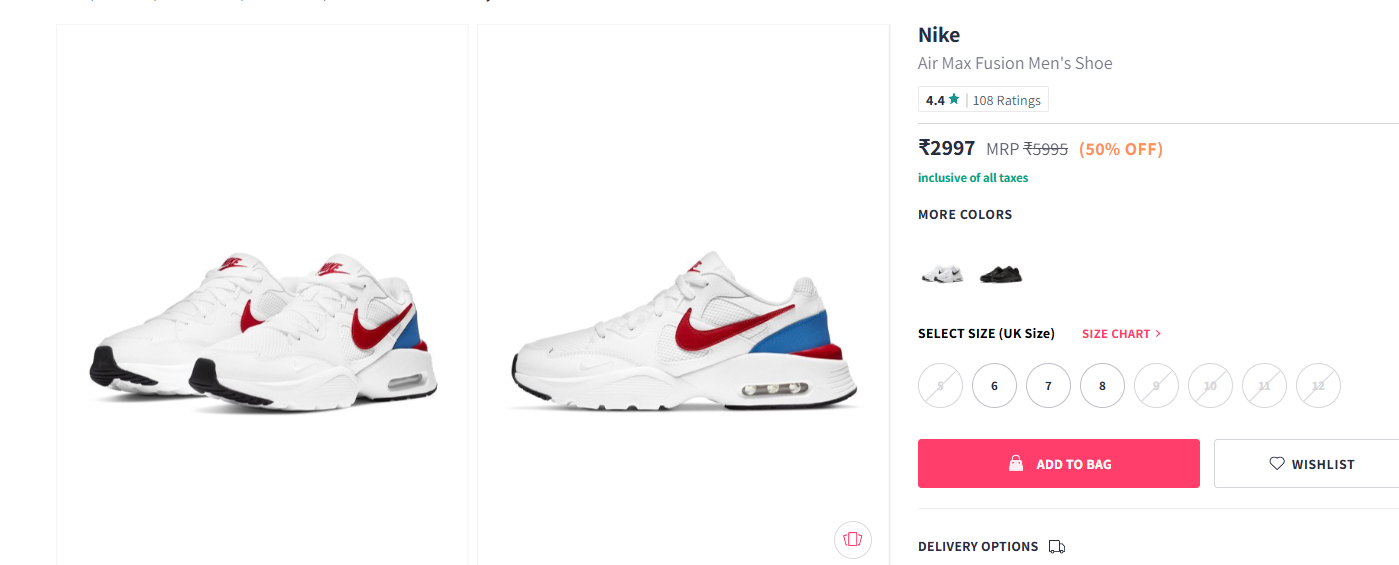Select UK size 6
1399x565 pixels.
click(x=994, y=386)
